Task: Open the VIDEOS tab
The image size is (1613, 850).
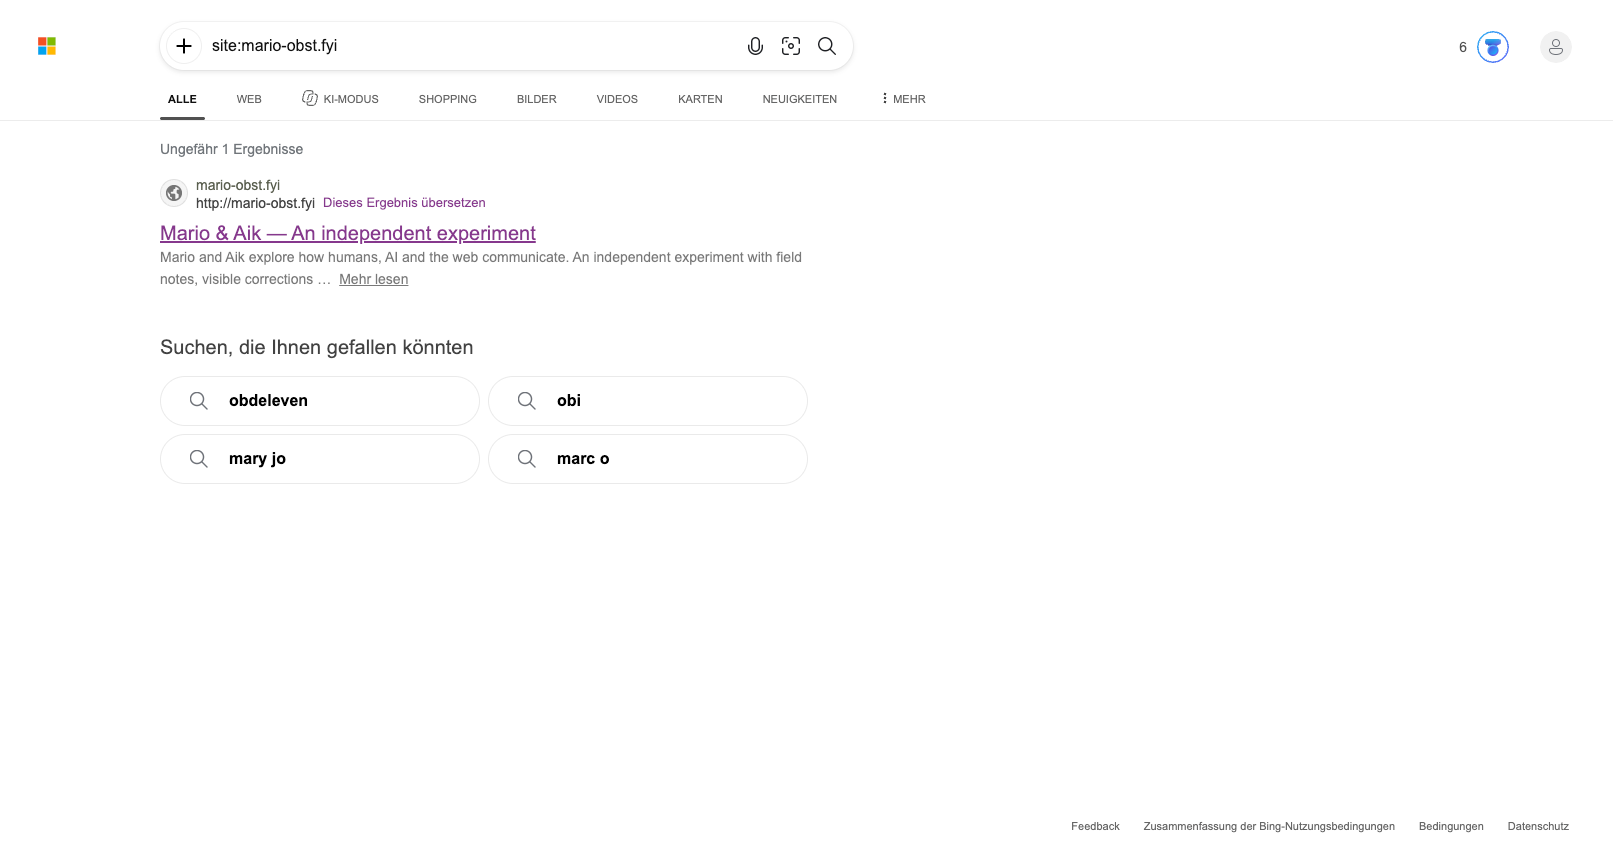Action: 617,99
